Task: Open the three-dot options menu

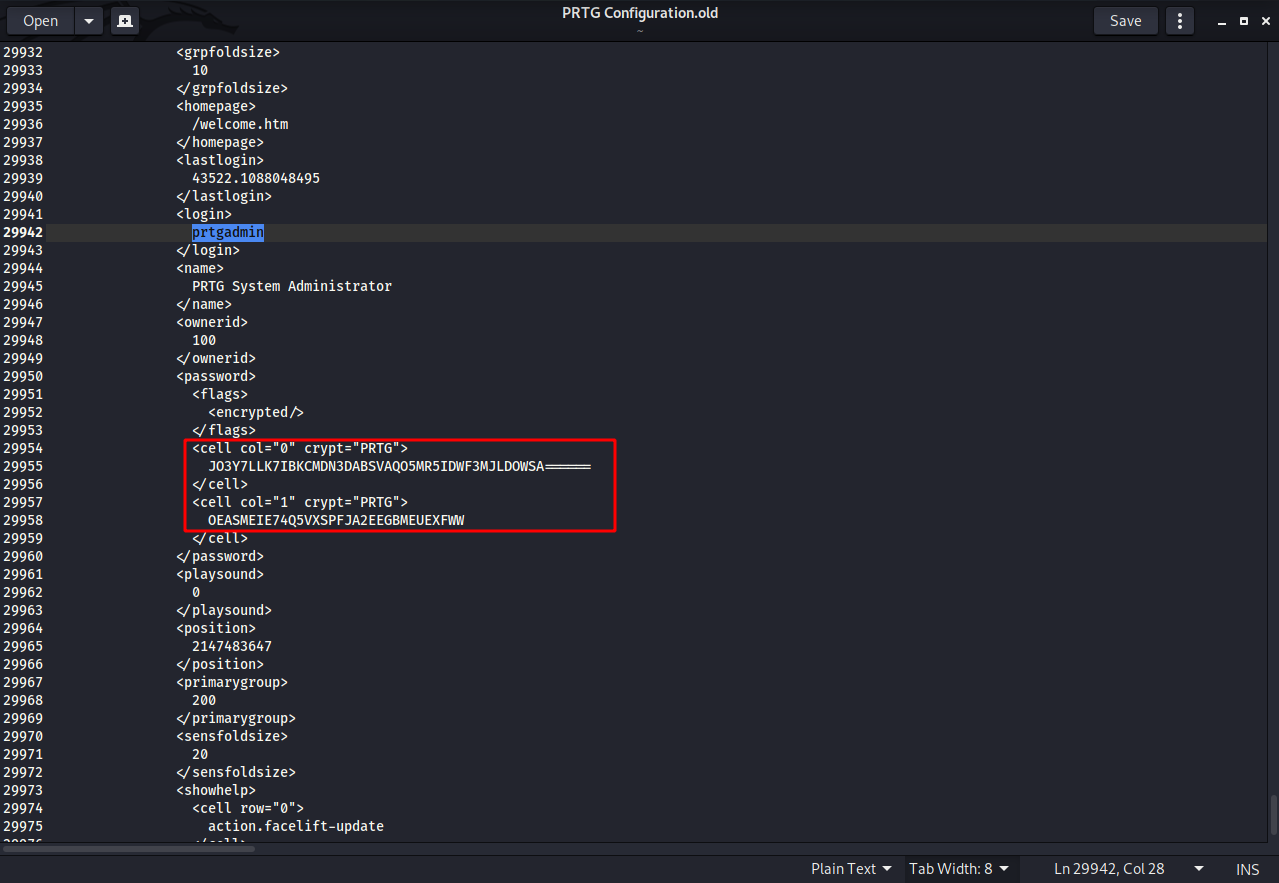Action: tap(1180, 20)
